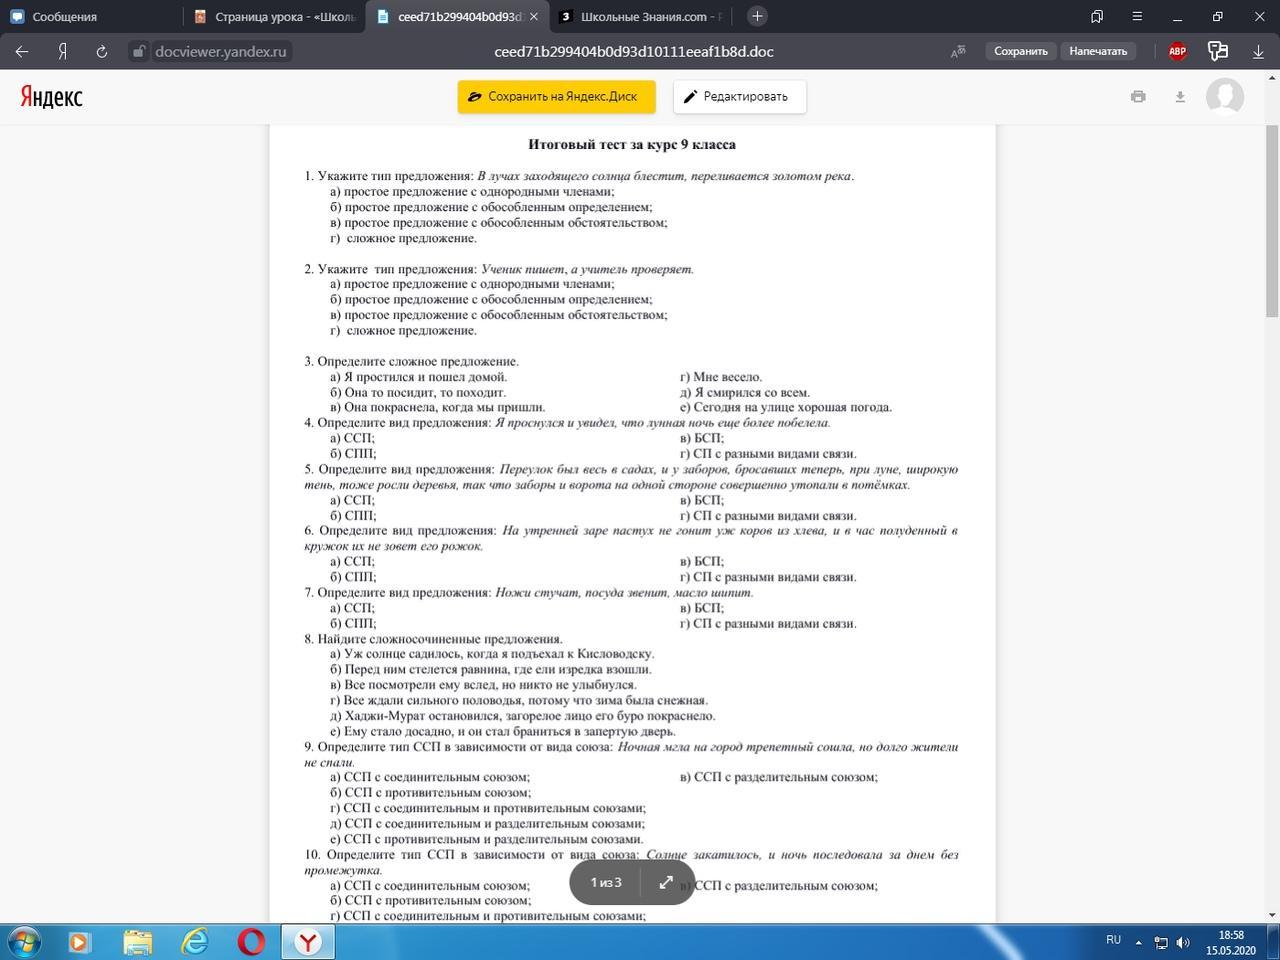Click Сохранить на Яндекс.Диск button

[556, 97]
